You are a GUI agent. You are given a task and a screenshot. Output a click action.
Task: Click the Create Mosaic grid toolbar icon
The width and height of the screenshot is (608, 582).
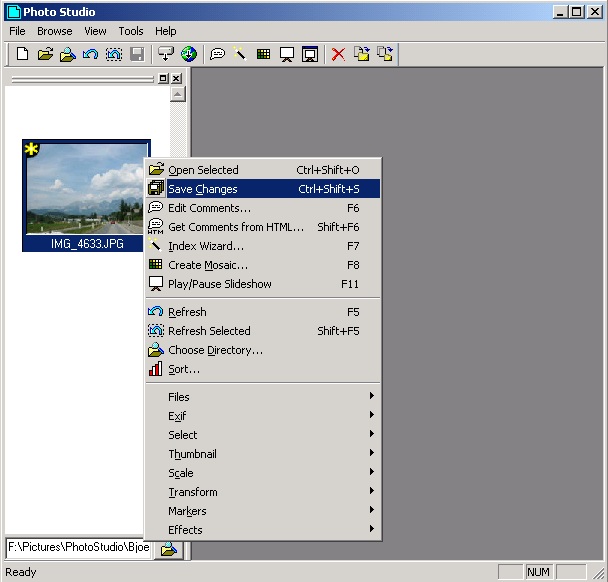click(x=264, y=54)
